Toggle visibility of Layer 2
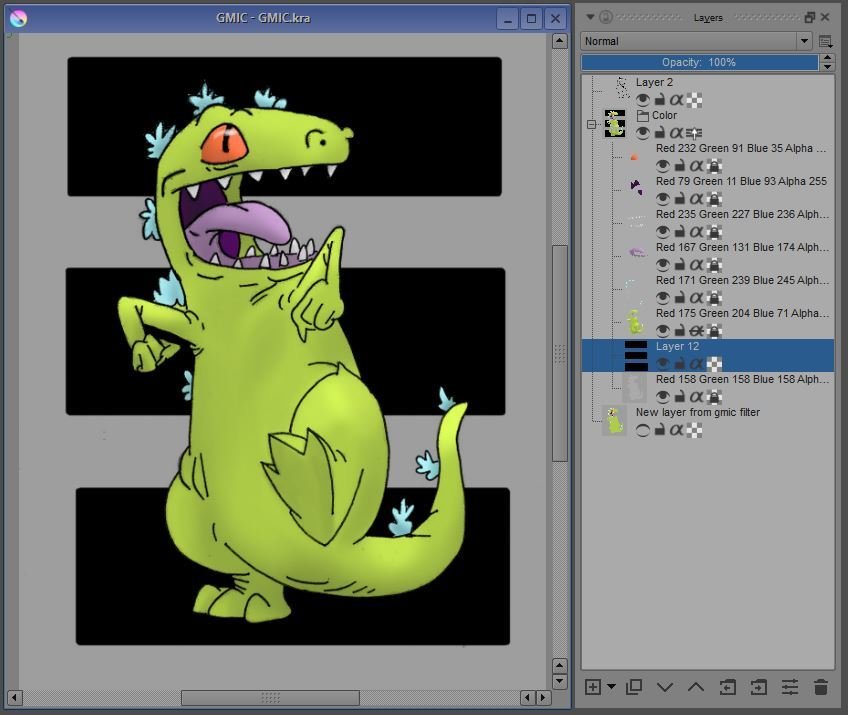848x715 pixels. point(642,100)
